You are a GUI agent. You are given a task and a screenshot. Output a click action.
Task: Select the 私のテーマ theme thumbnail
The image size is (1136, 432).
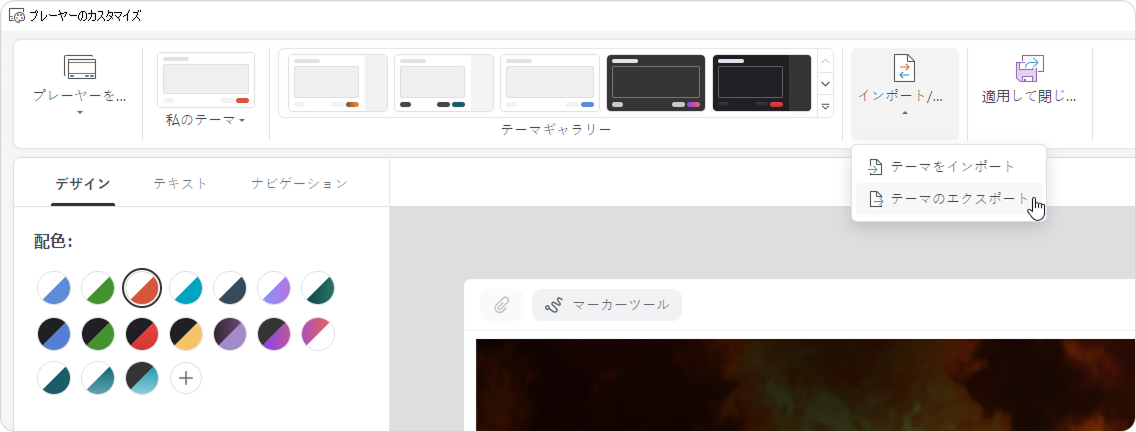click(206, 80)
